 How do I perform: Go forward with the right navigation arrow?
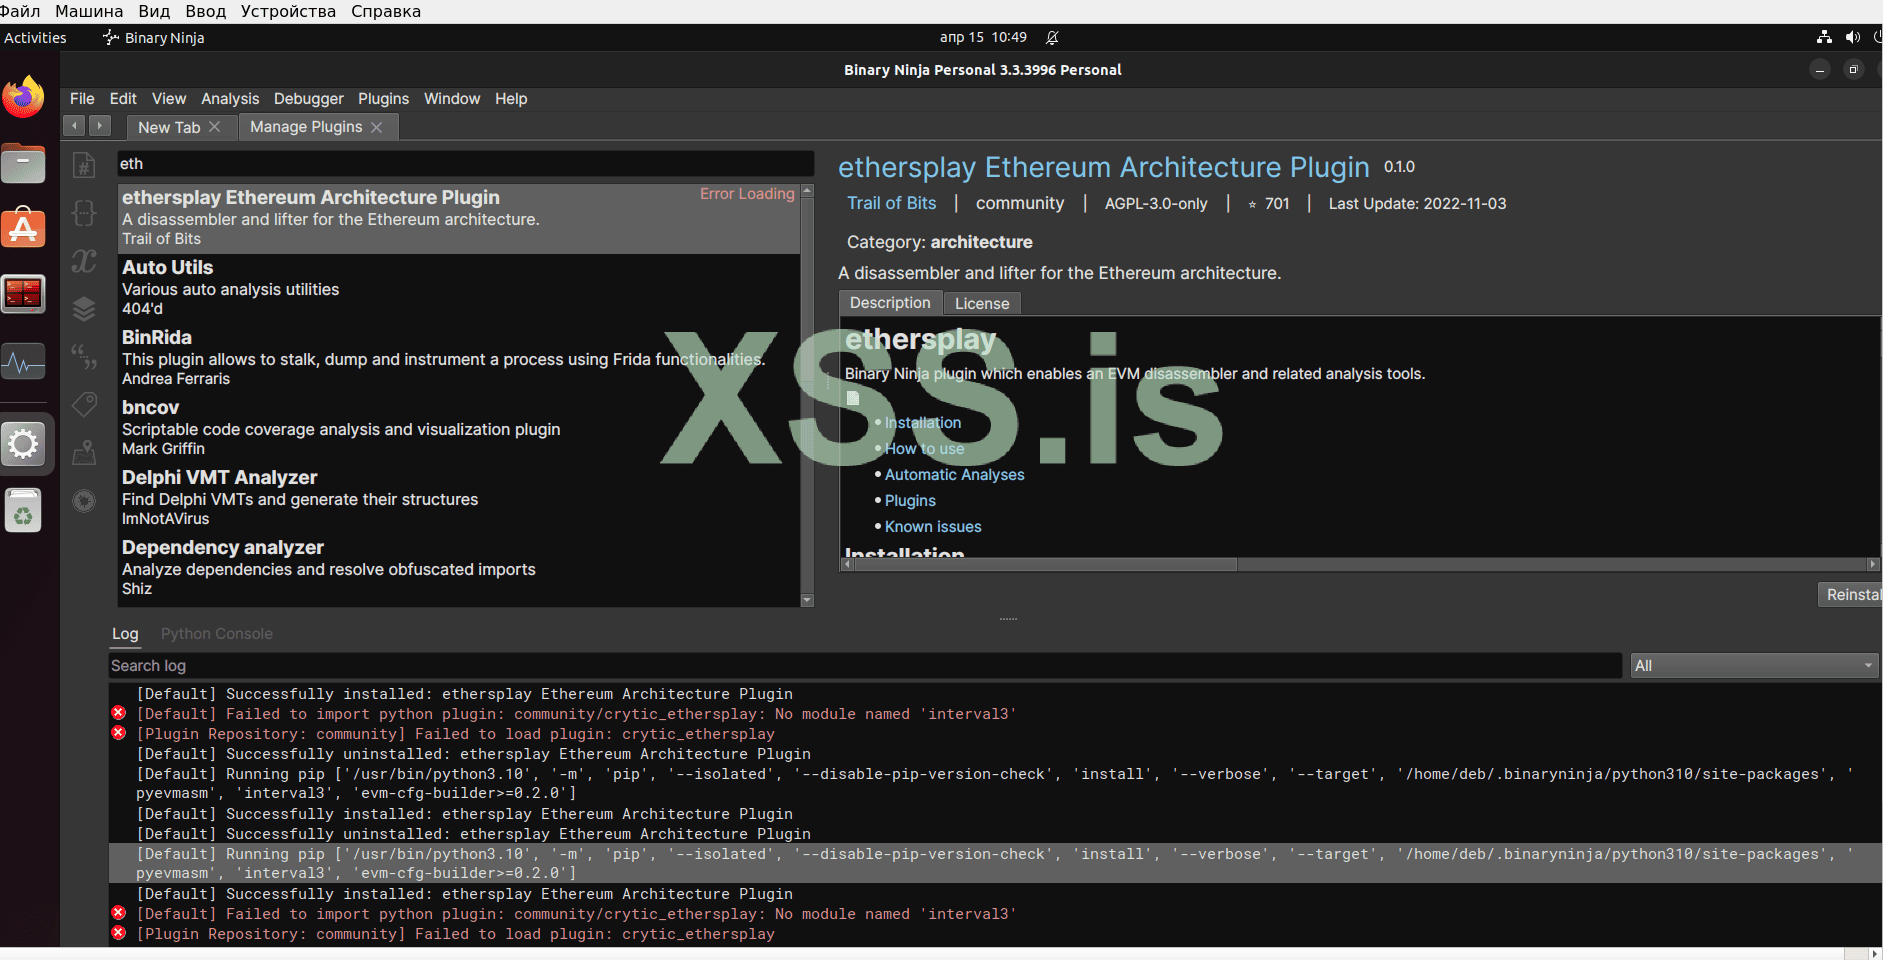[x=100, y=126]
